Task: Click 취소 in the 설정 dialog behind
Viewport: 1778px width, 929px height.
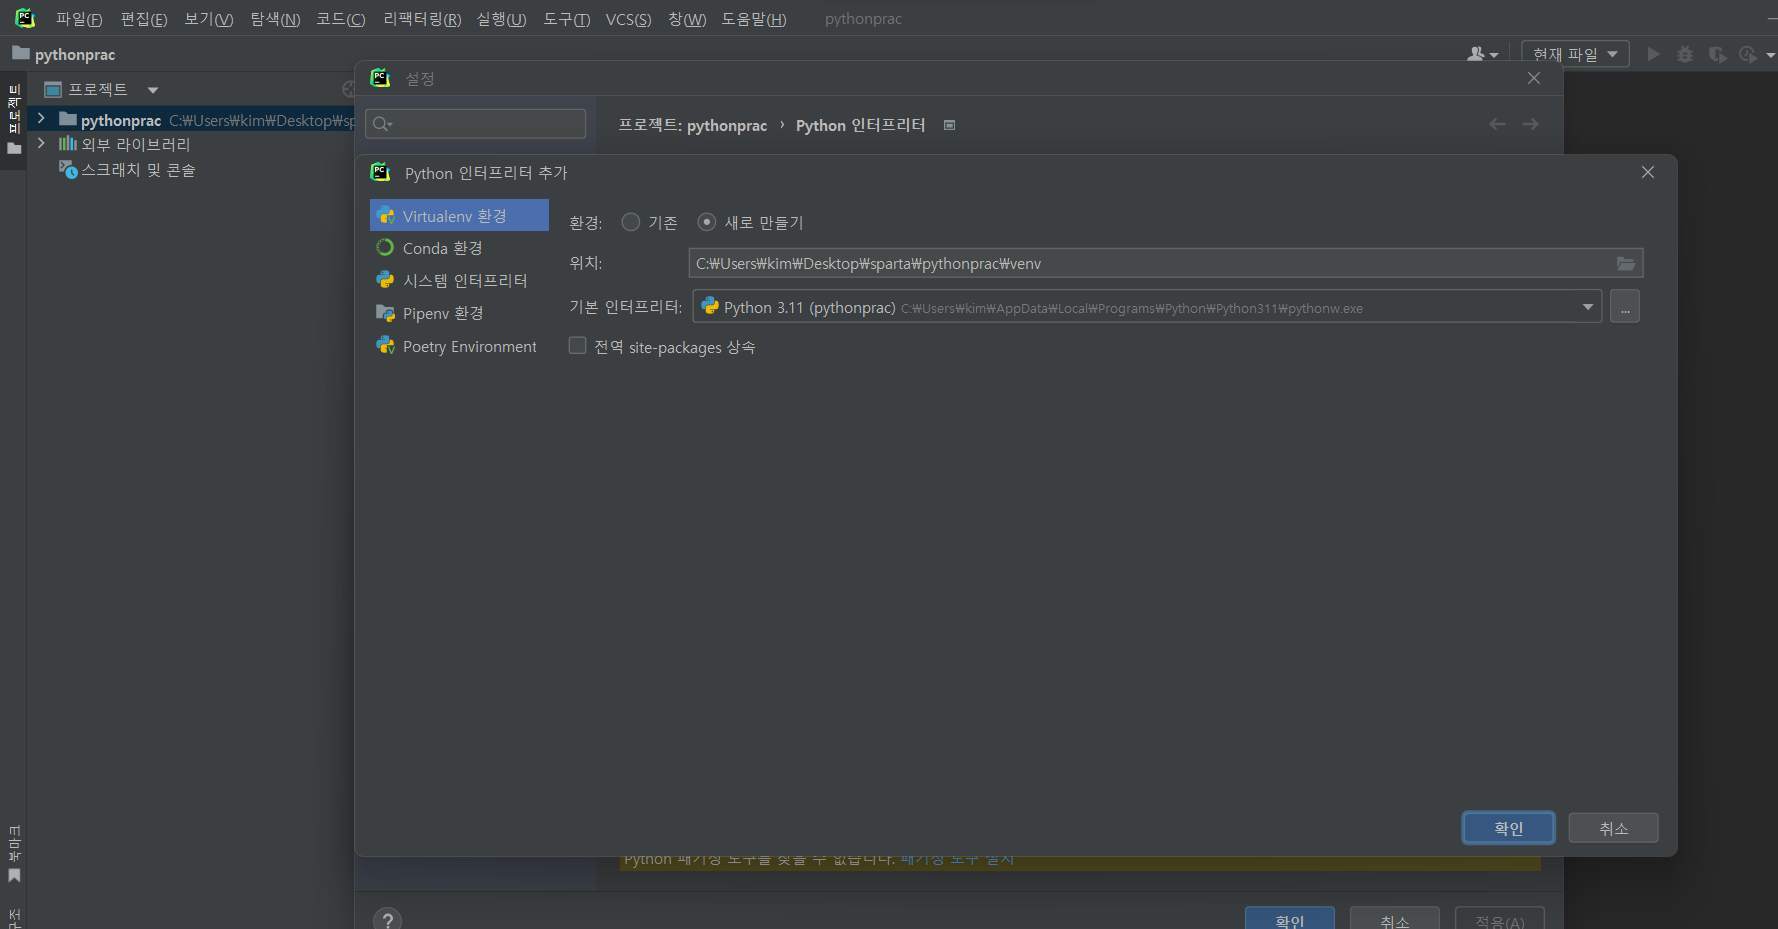Action: pyautogui.click(x=1394, y=919)
